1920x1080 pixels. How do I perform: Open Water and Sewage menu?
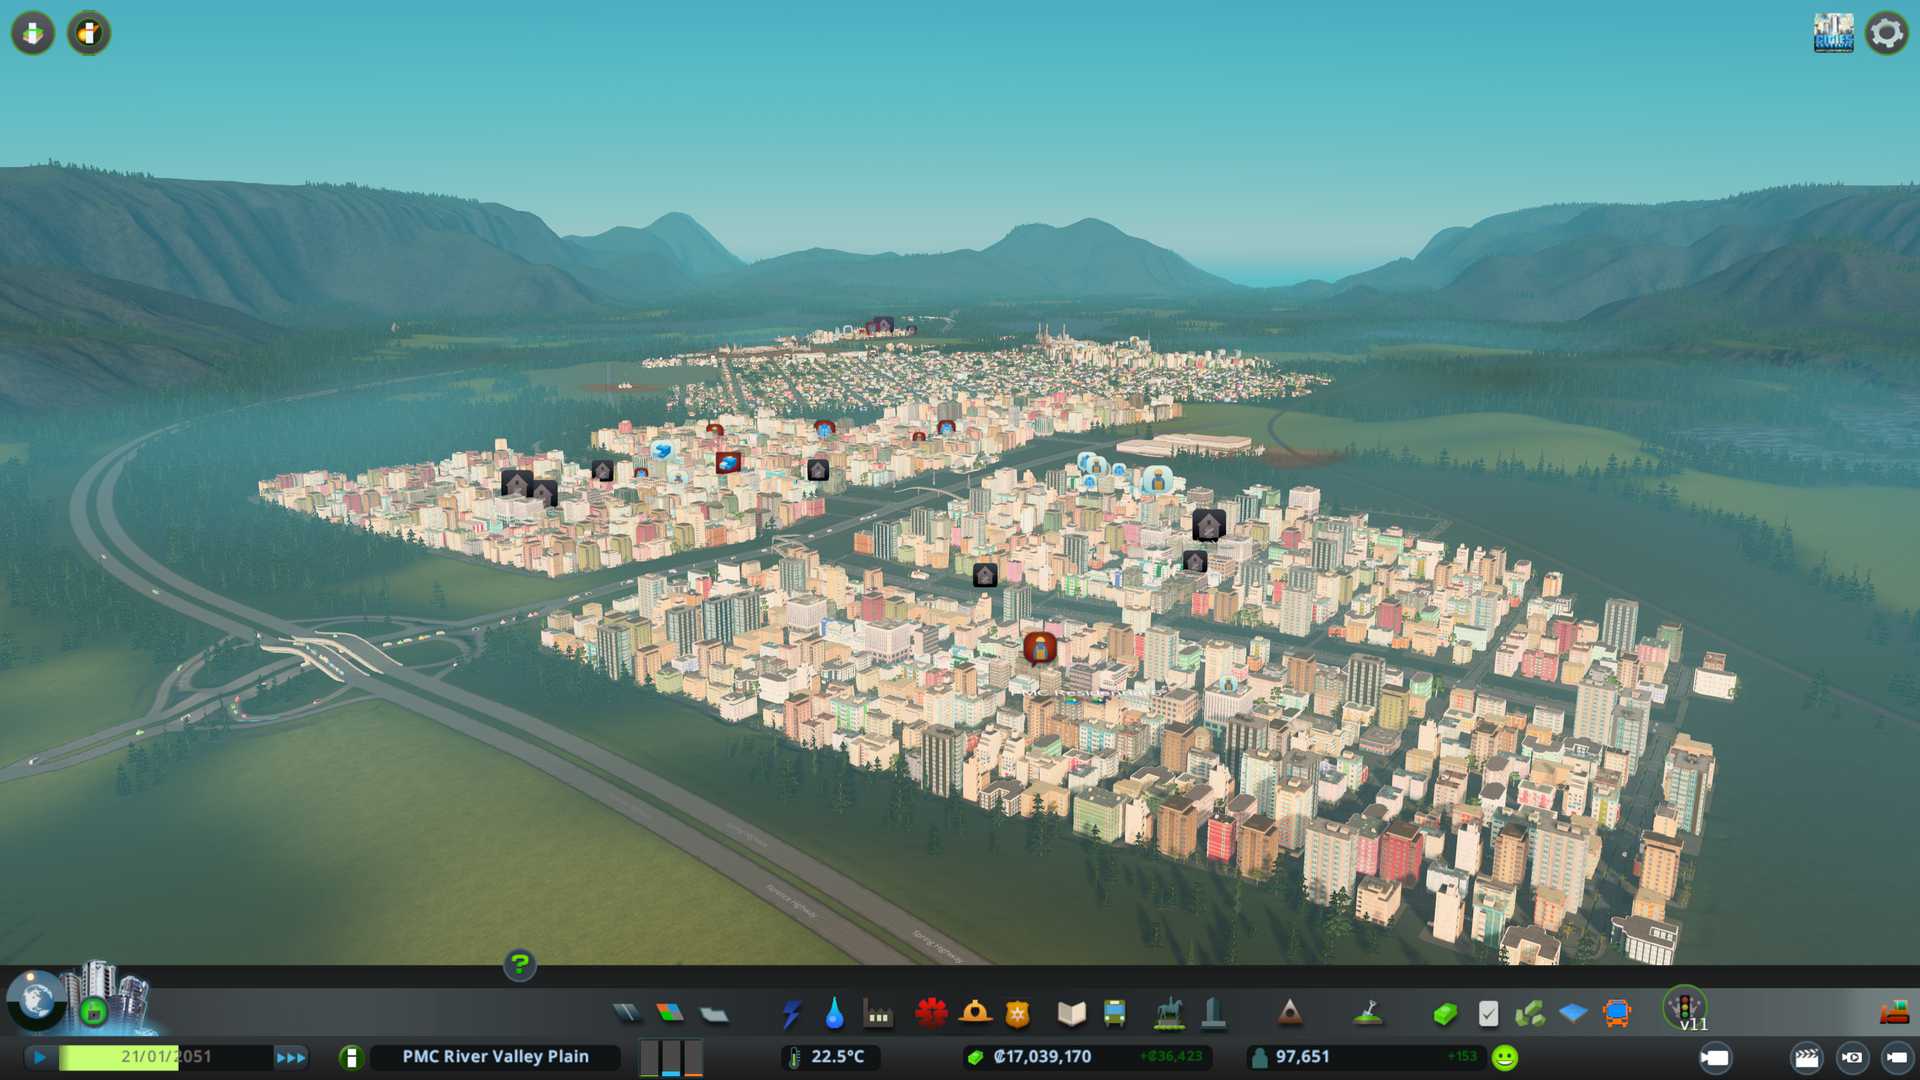[x=835, y=1014]
